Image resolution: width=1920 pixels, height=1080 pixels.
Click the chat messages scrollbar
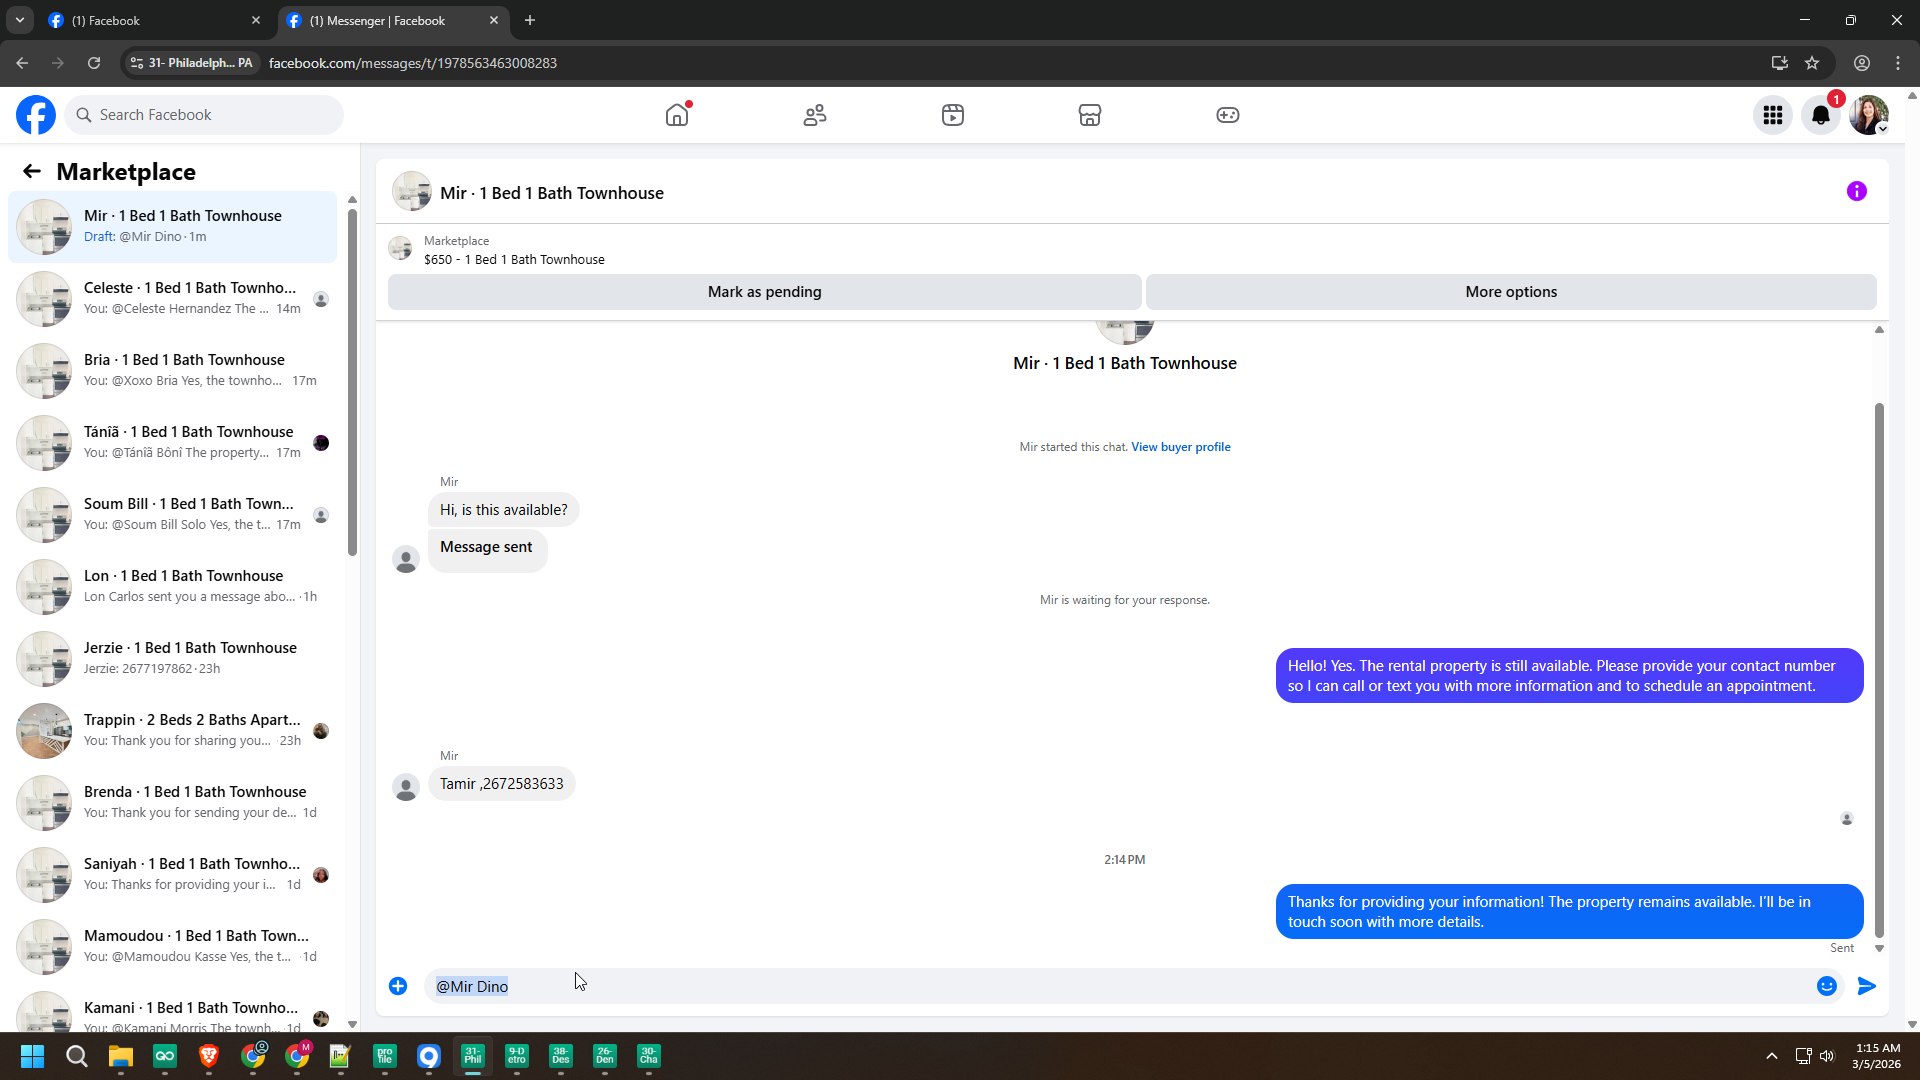1879,670
